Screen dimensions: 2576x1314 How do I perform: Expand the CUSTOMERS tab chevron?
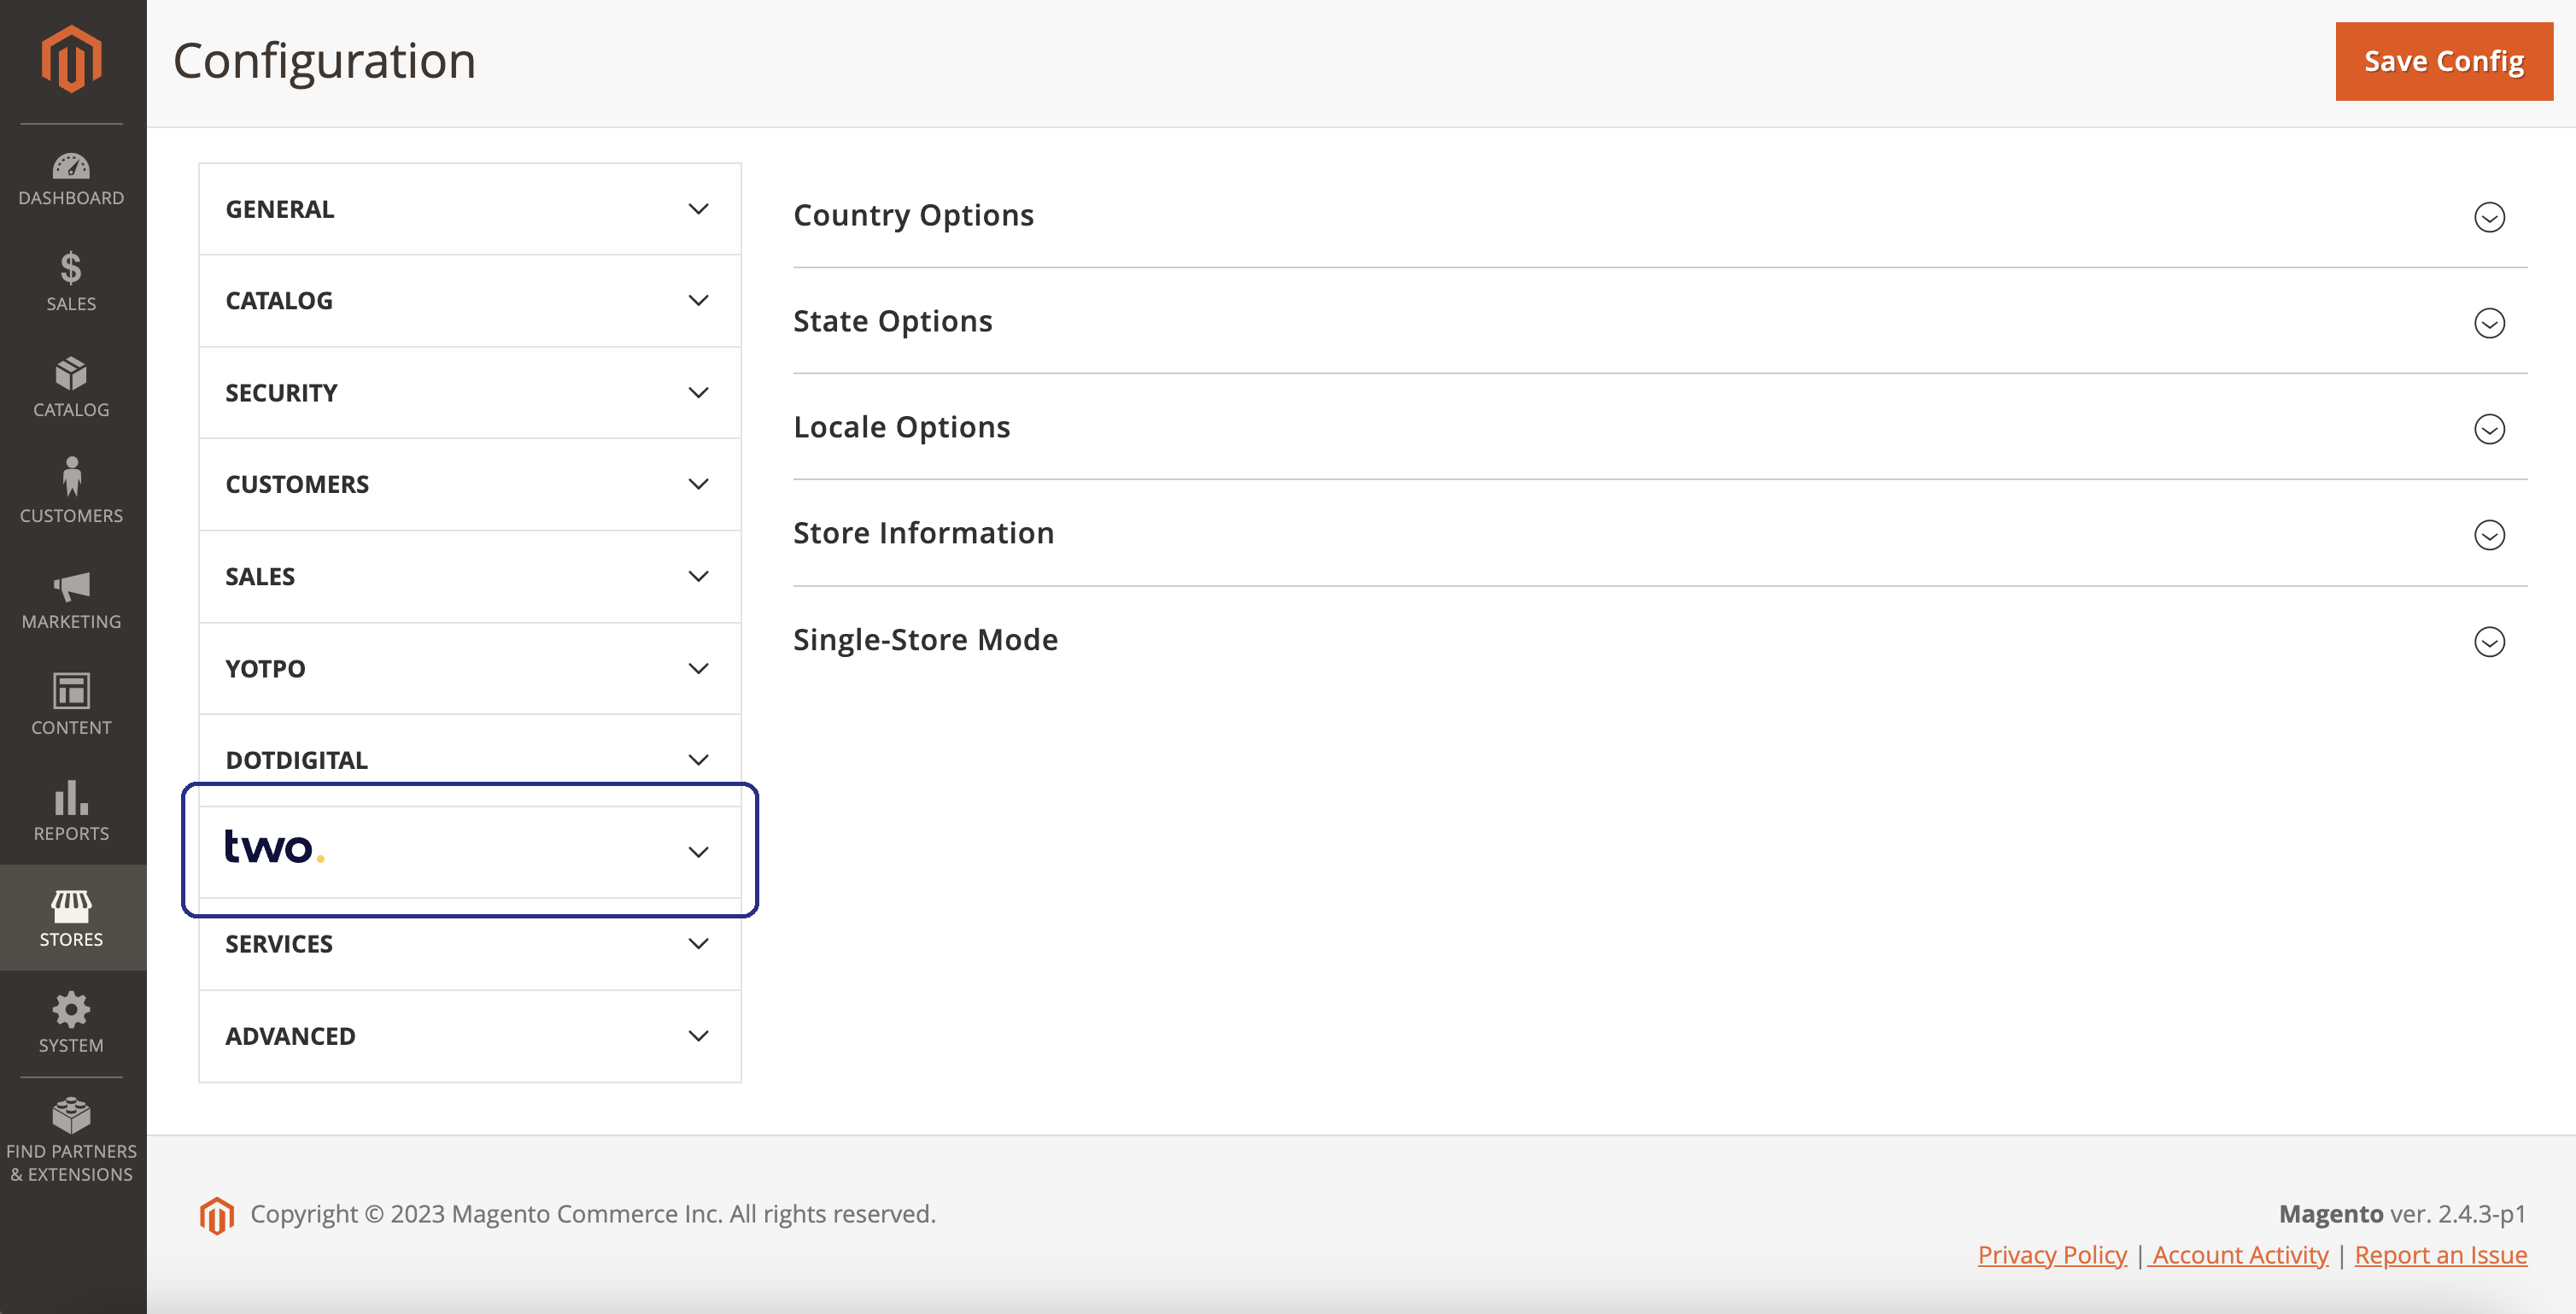click(698, 484)
